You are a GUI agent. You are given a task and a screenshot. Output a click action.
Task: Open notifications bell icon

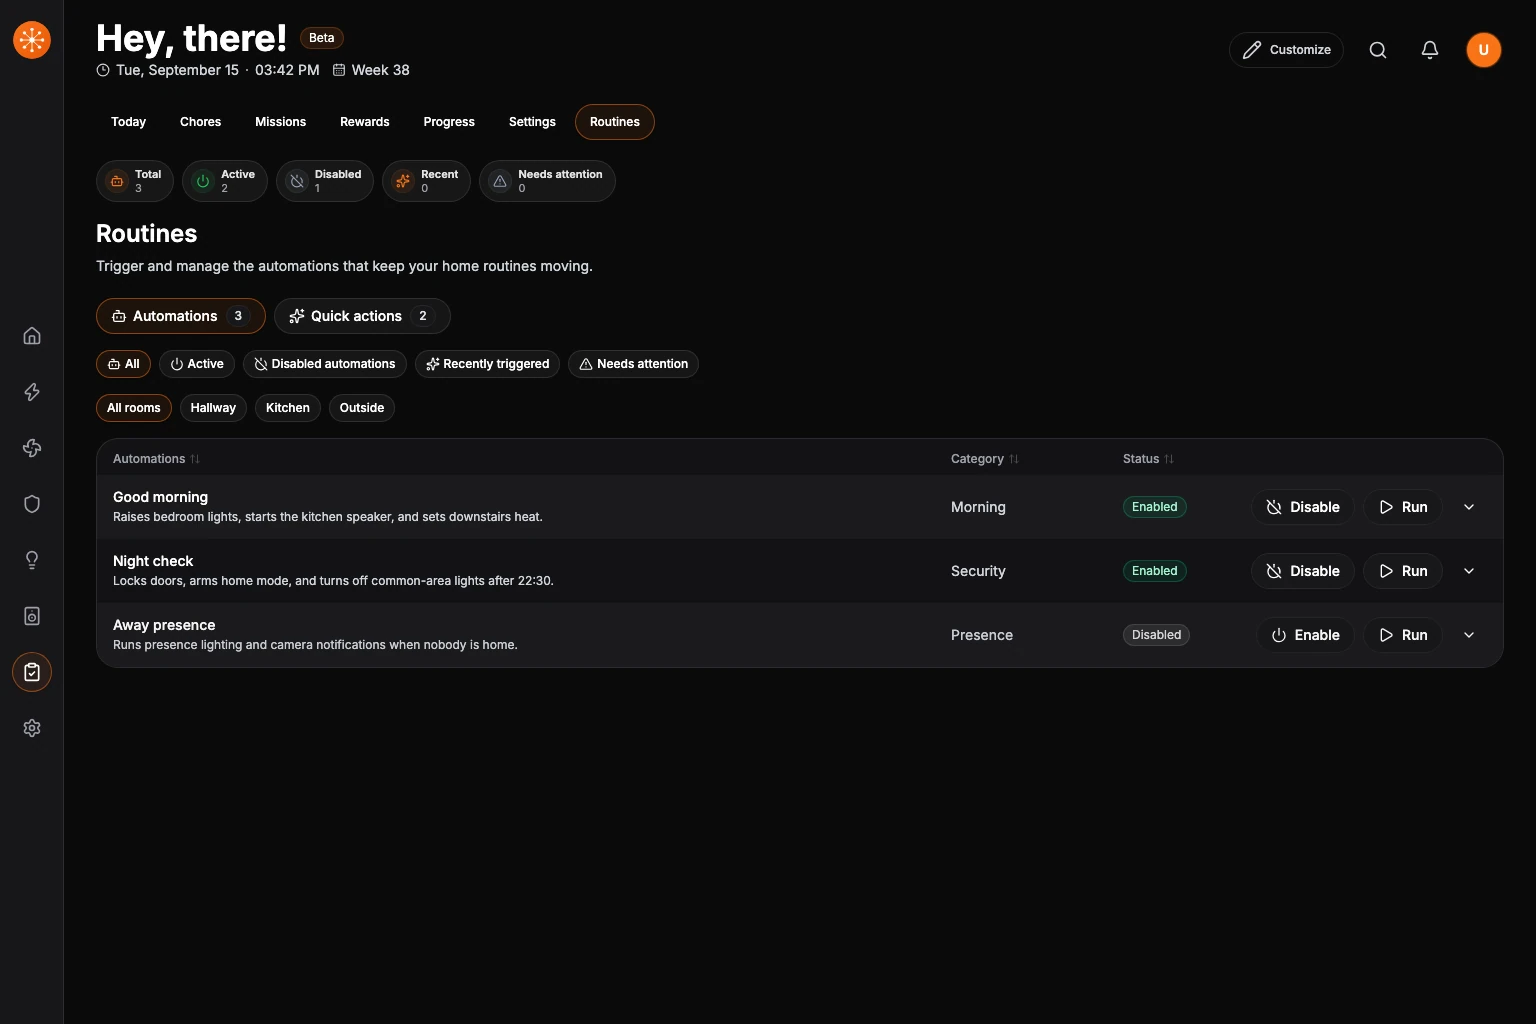click(1430, 50)
